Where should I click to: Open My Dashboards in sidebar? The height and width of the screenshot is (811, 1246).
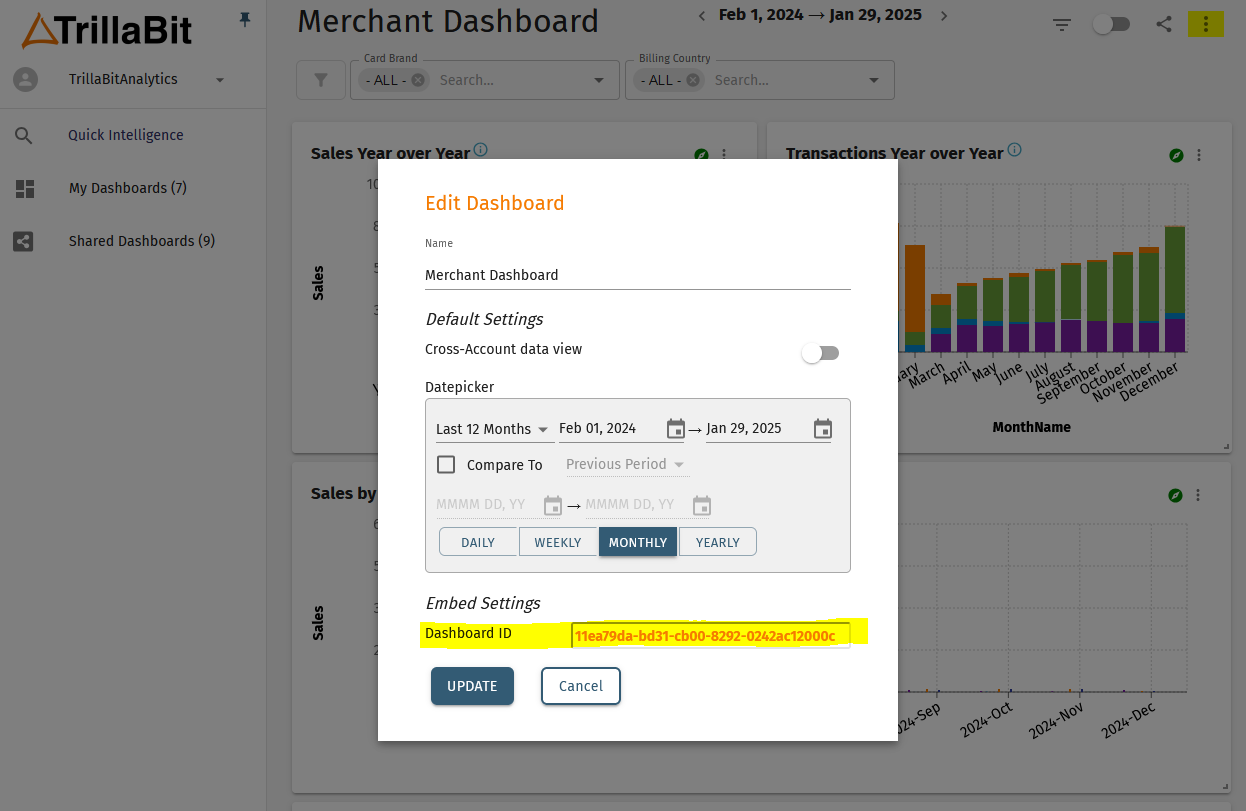pos(127,188)
